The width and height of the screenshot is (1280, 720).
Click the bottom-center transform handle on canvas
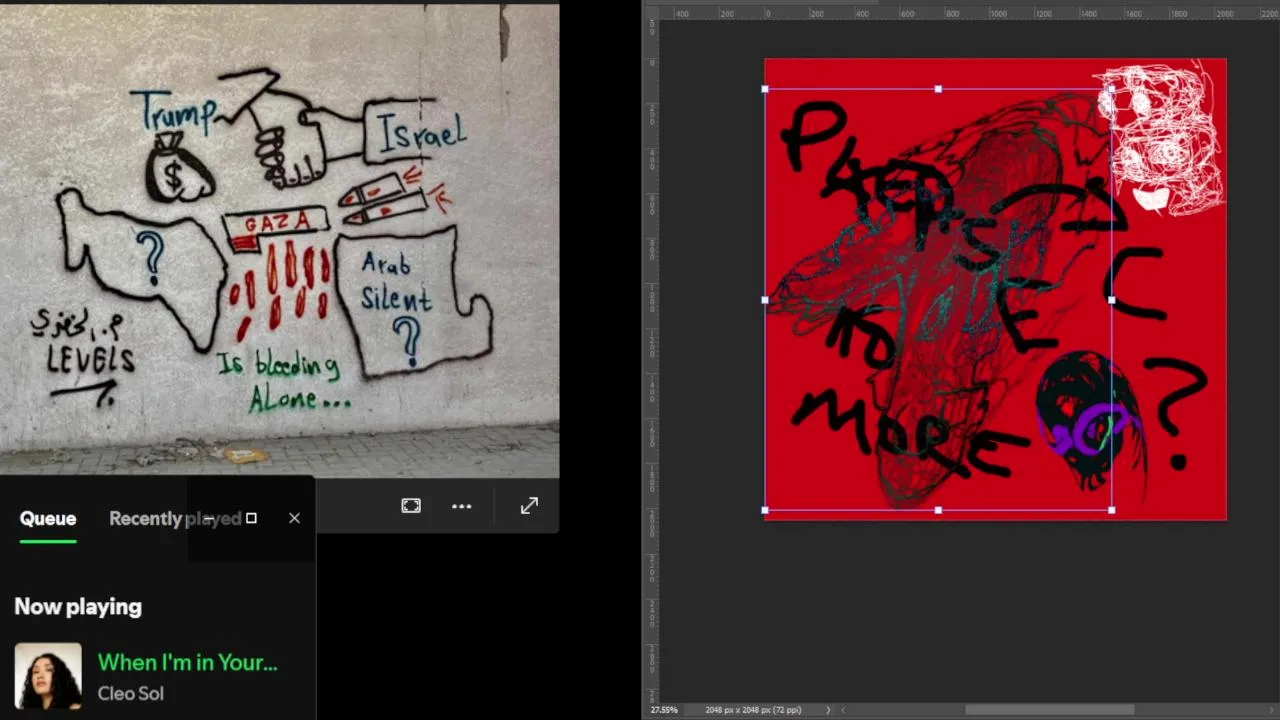tap(938, 510)
